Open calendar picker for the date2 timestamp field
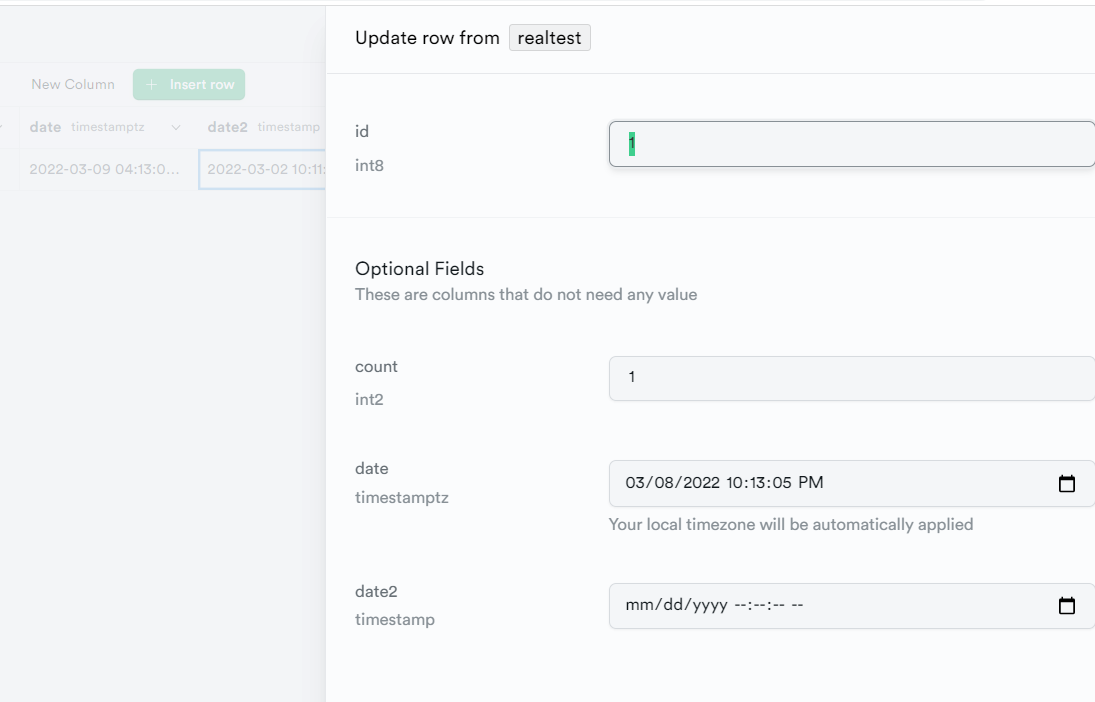The height and width of the screenshot is (702, 1095). coord(1066,606)
